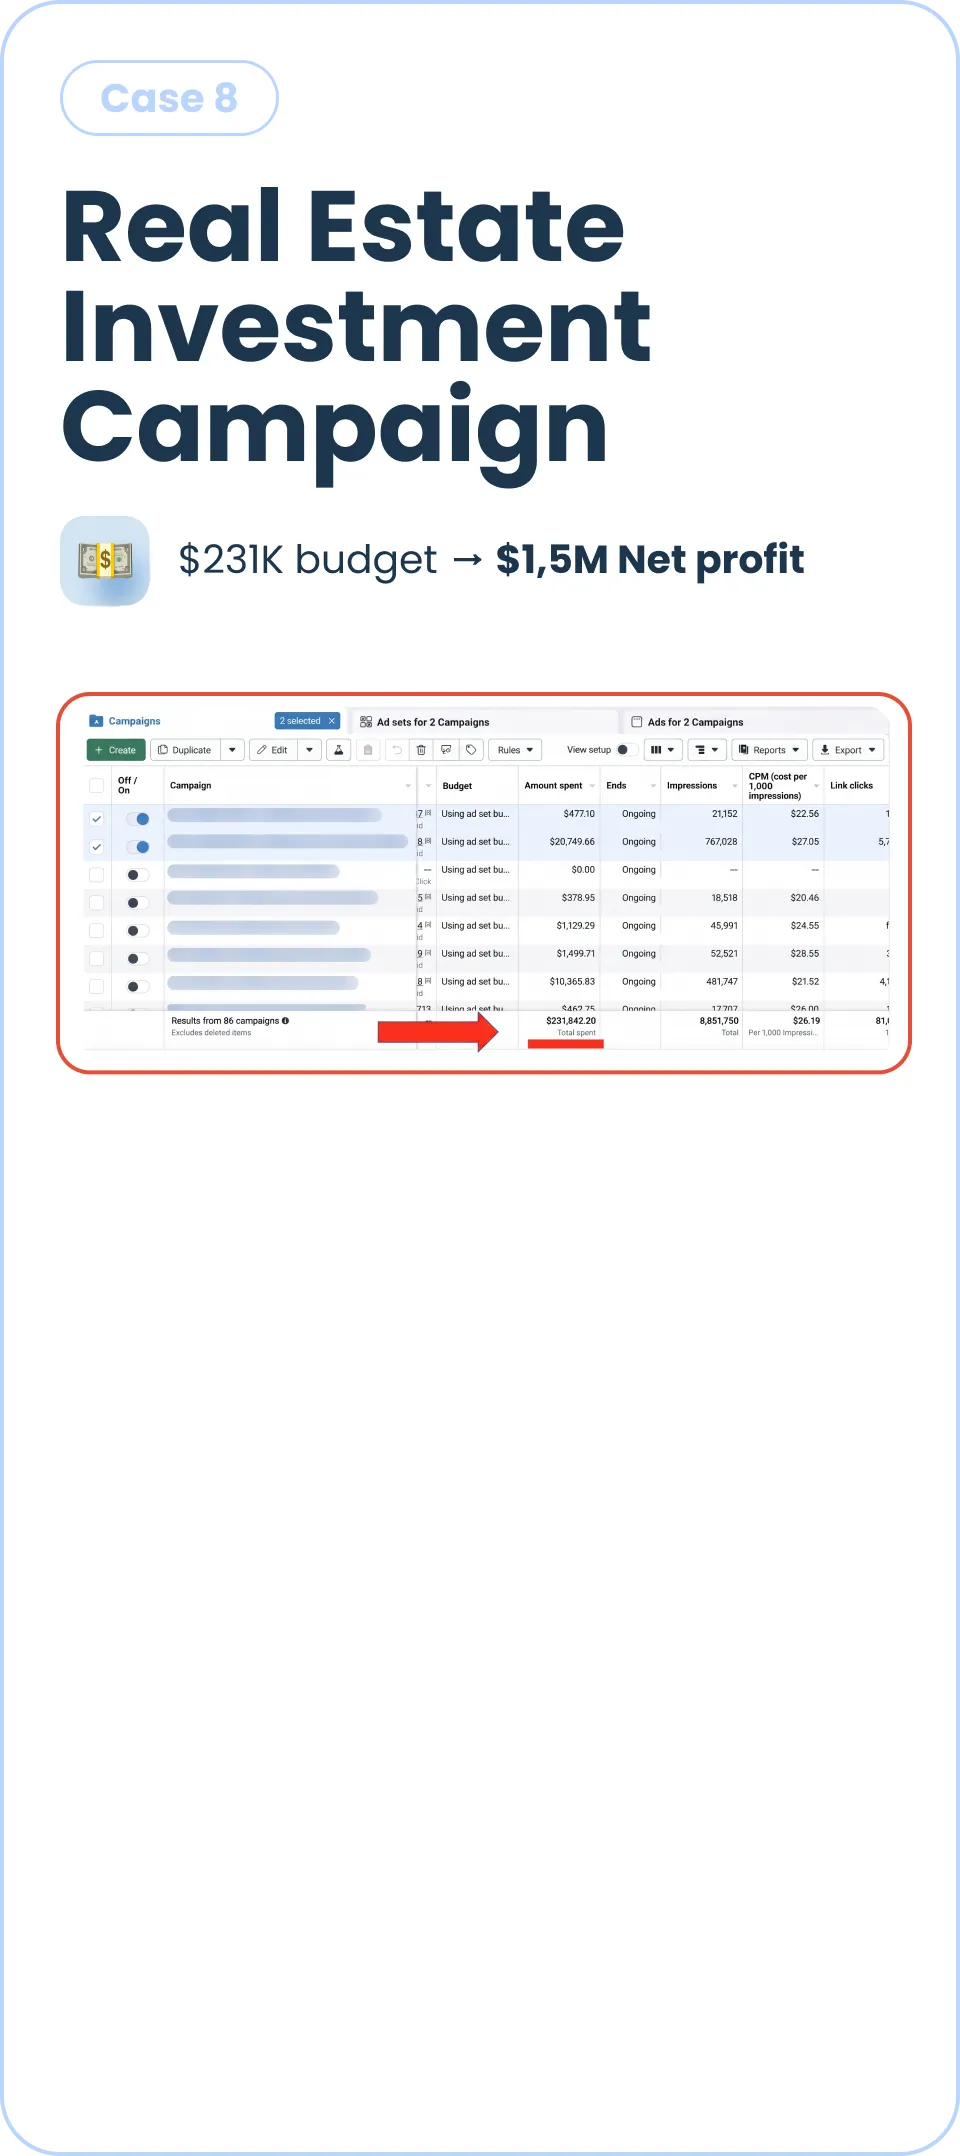Viewport: 960px width, 2156px height.
Task: Open the Rules dropdown
Action: 515,750
